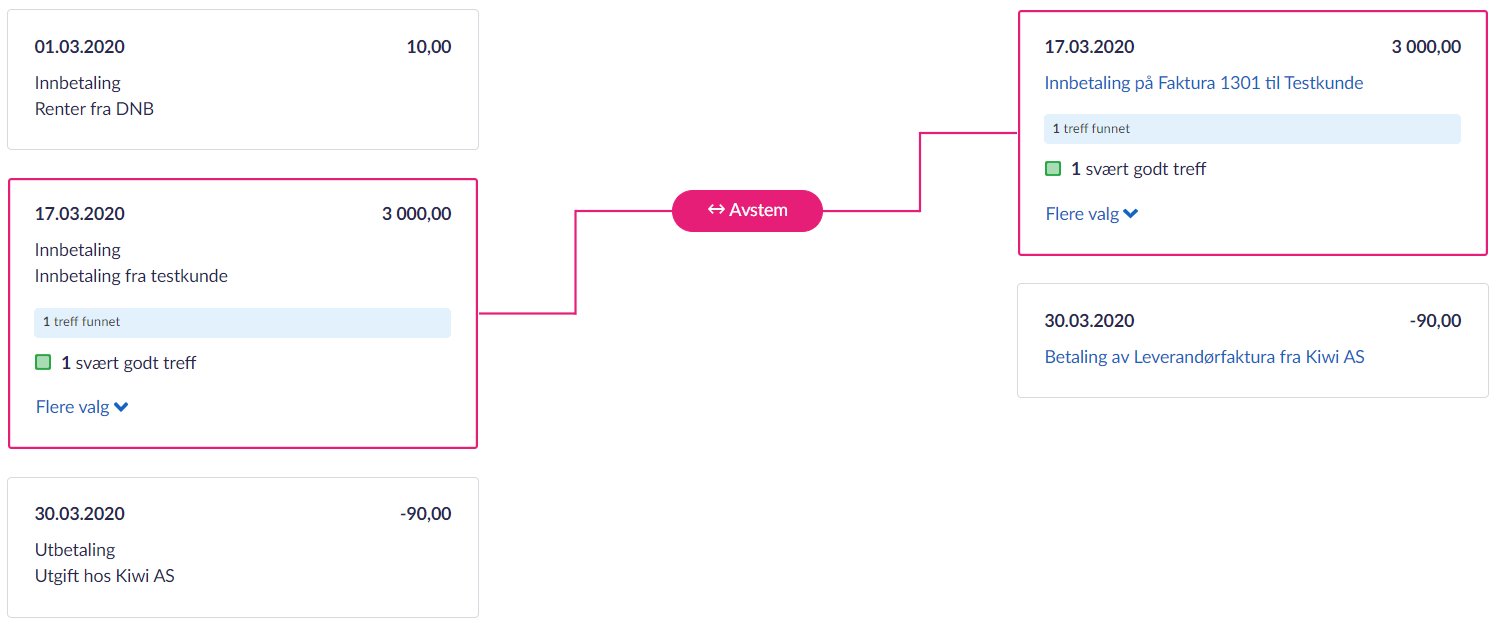Open Betaling av Leverandørfaktura fra Kiwi AS link
This screenshot has height=630, width=1500.
coord(1204,357)
